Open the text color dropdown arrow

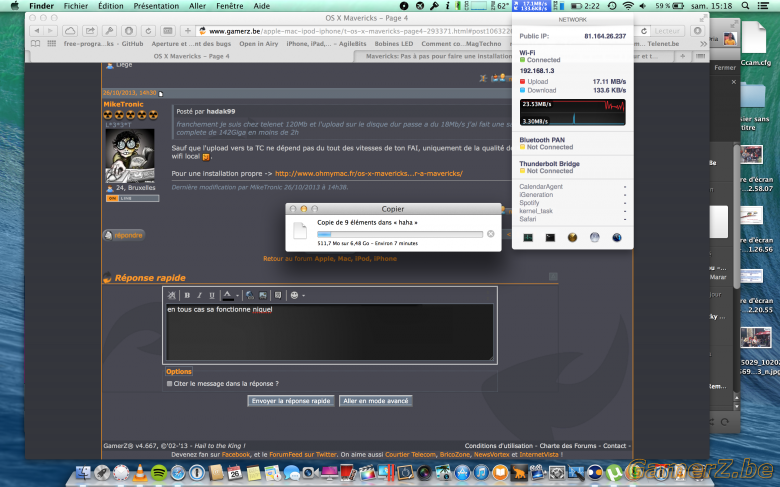point(237,295)
